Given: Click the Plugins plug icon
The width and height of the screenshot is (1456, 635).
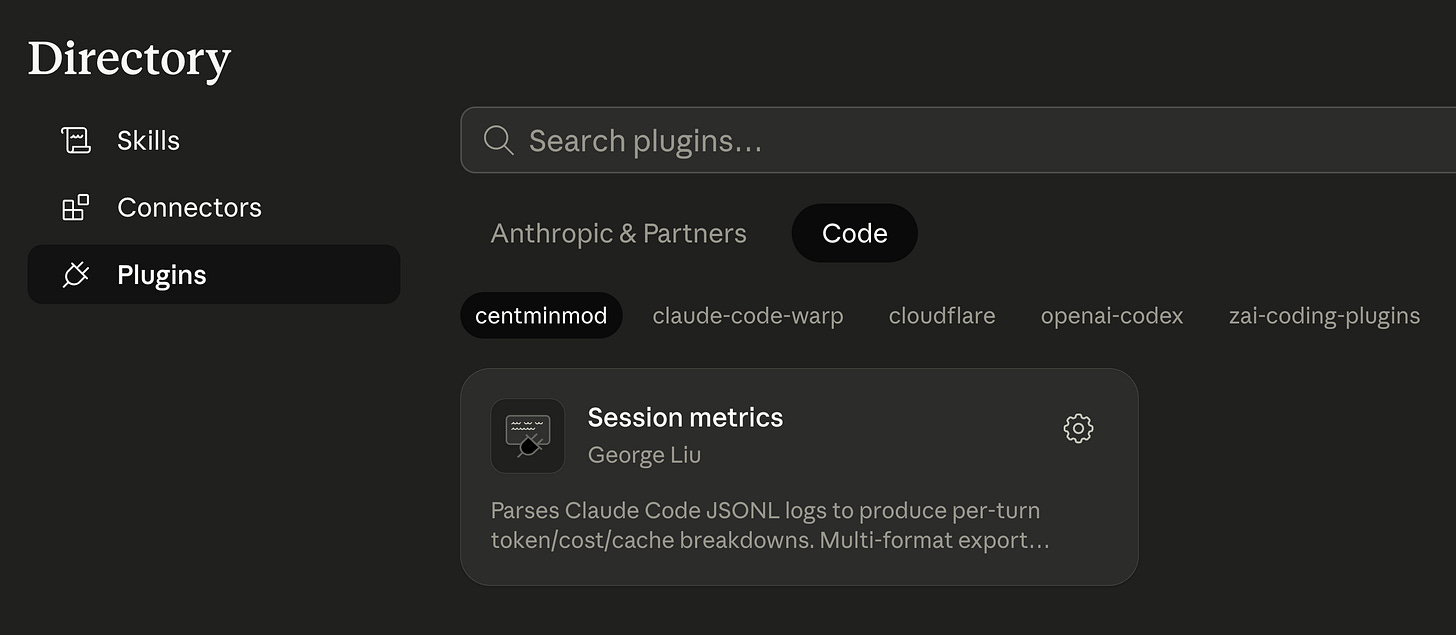Looking at the screenshot, I should pyautogui.click(x=76, y=275).
